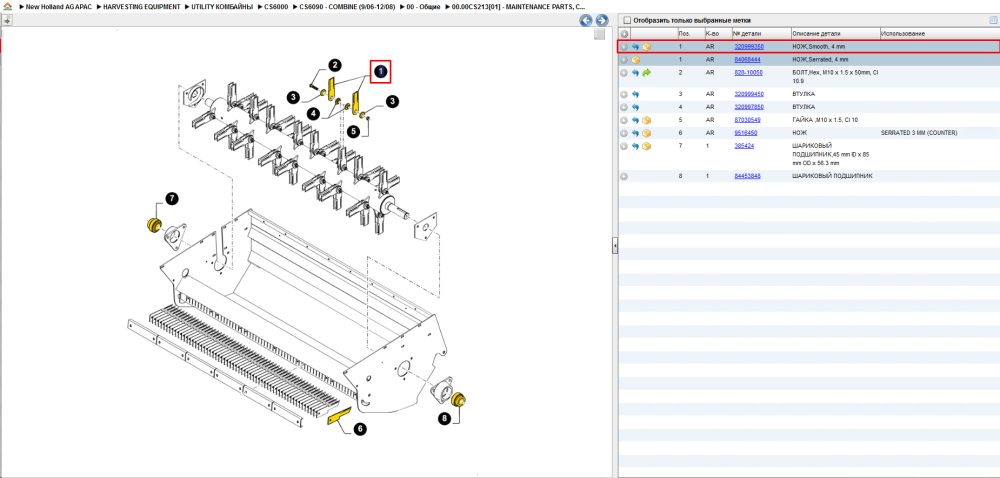Select callout 6 on the diagram
The height and width of the screenshot is (478, 1000).
tap(360, 429)
